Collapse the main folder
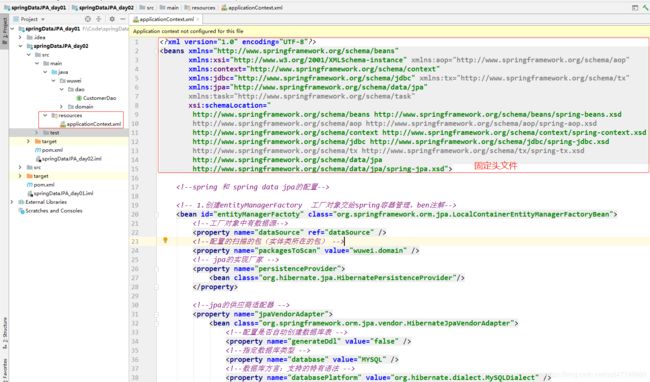 pos(37,63)
